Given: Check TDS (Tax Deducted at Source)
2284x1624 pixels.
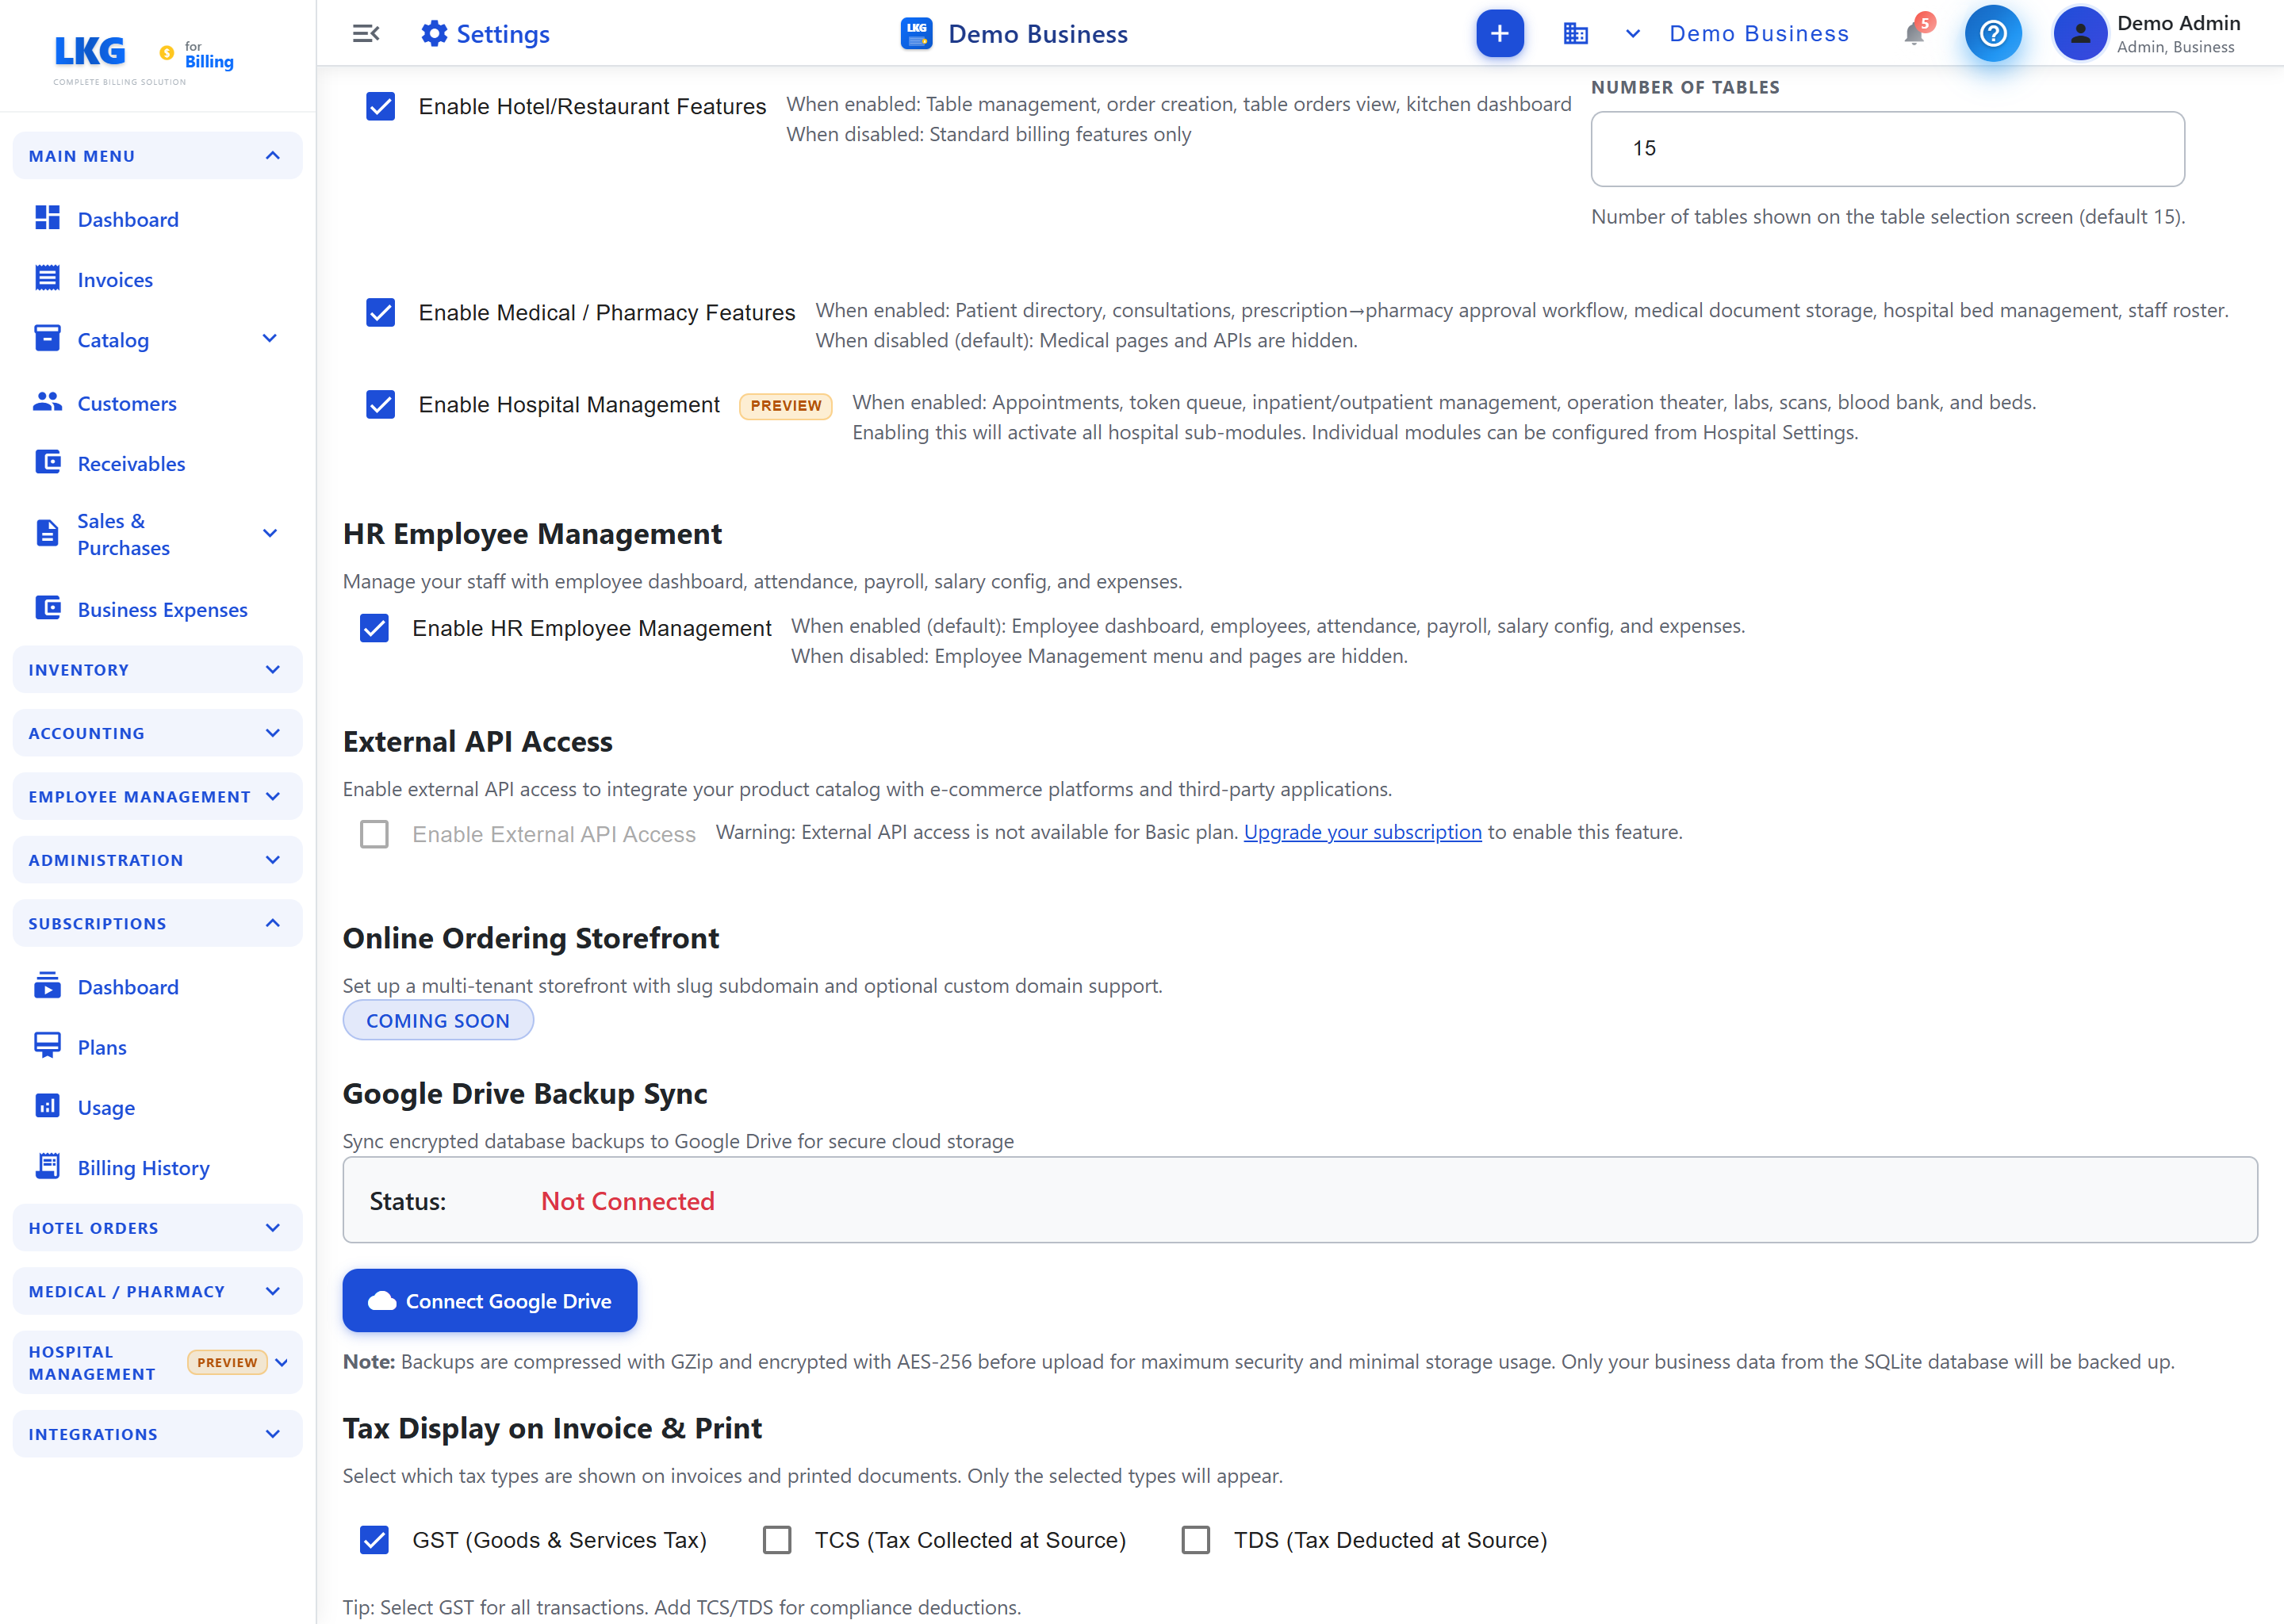Looking at the screenshot, I should coord(1196,1540).
